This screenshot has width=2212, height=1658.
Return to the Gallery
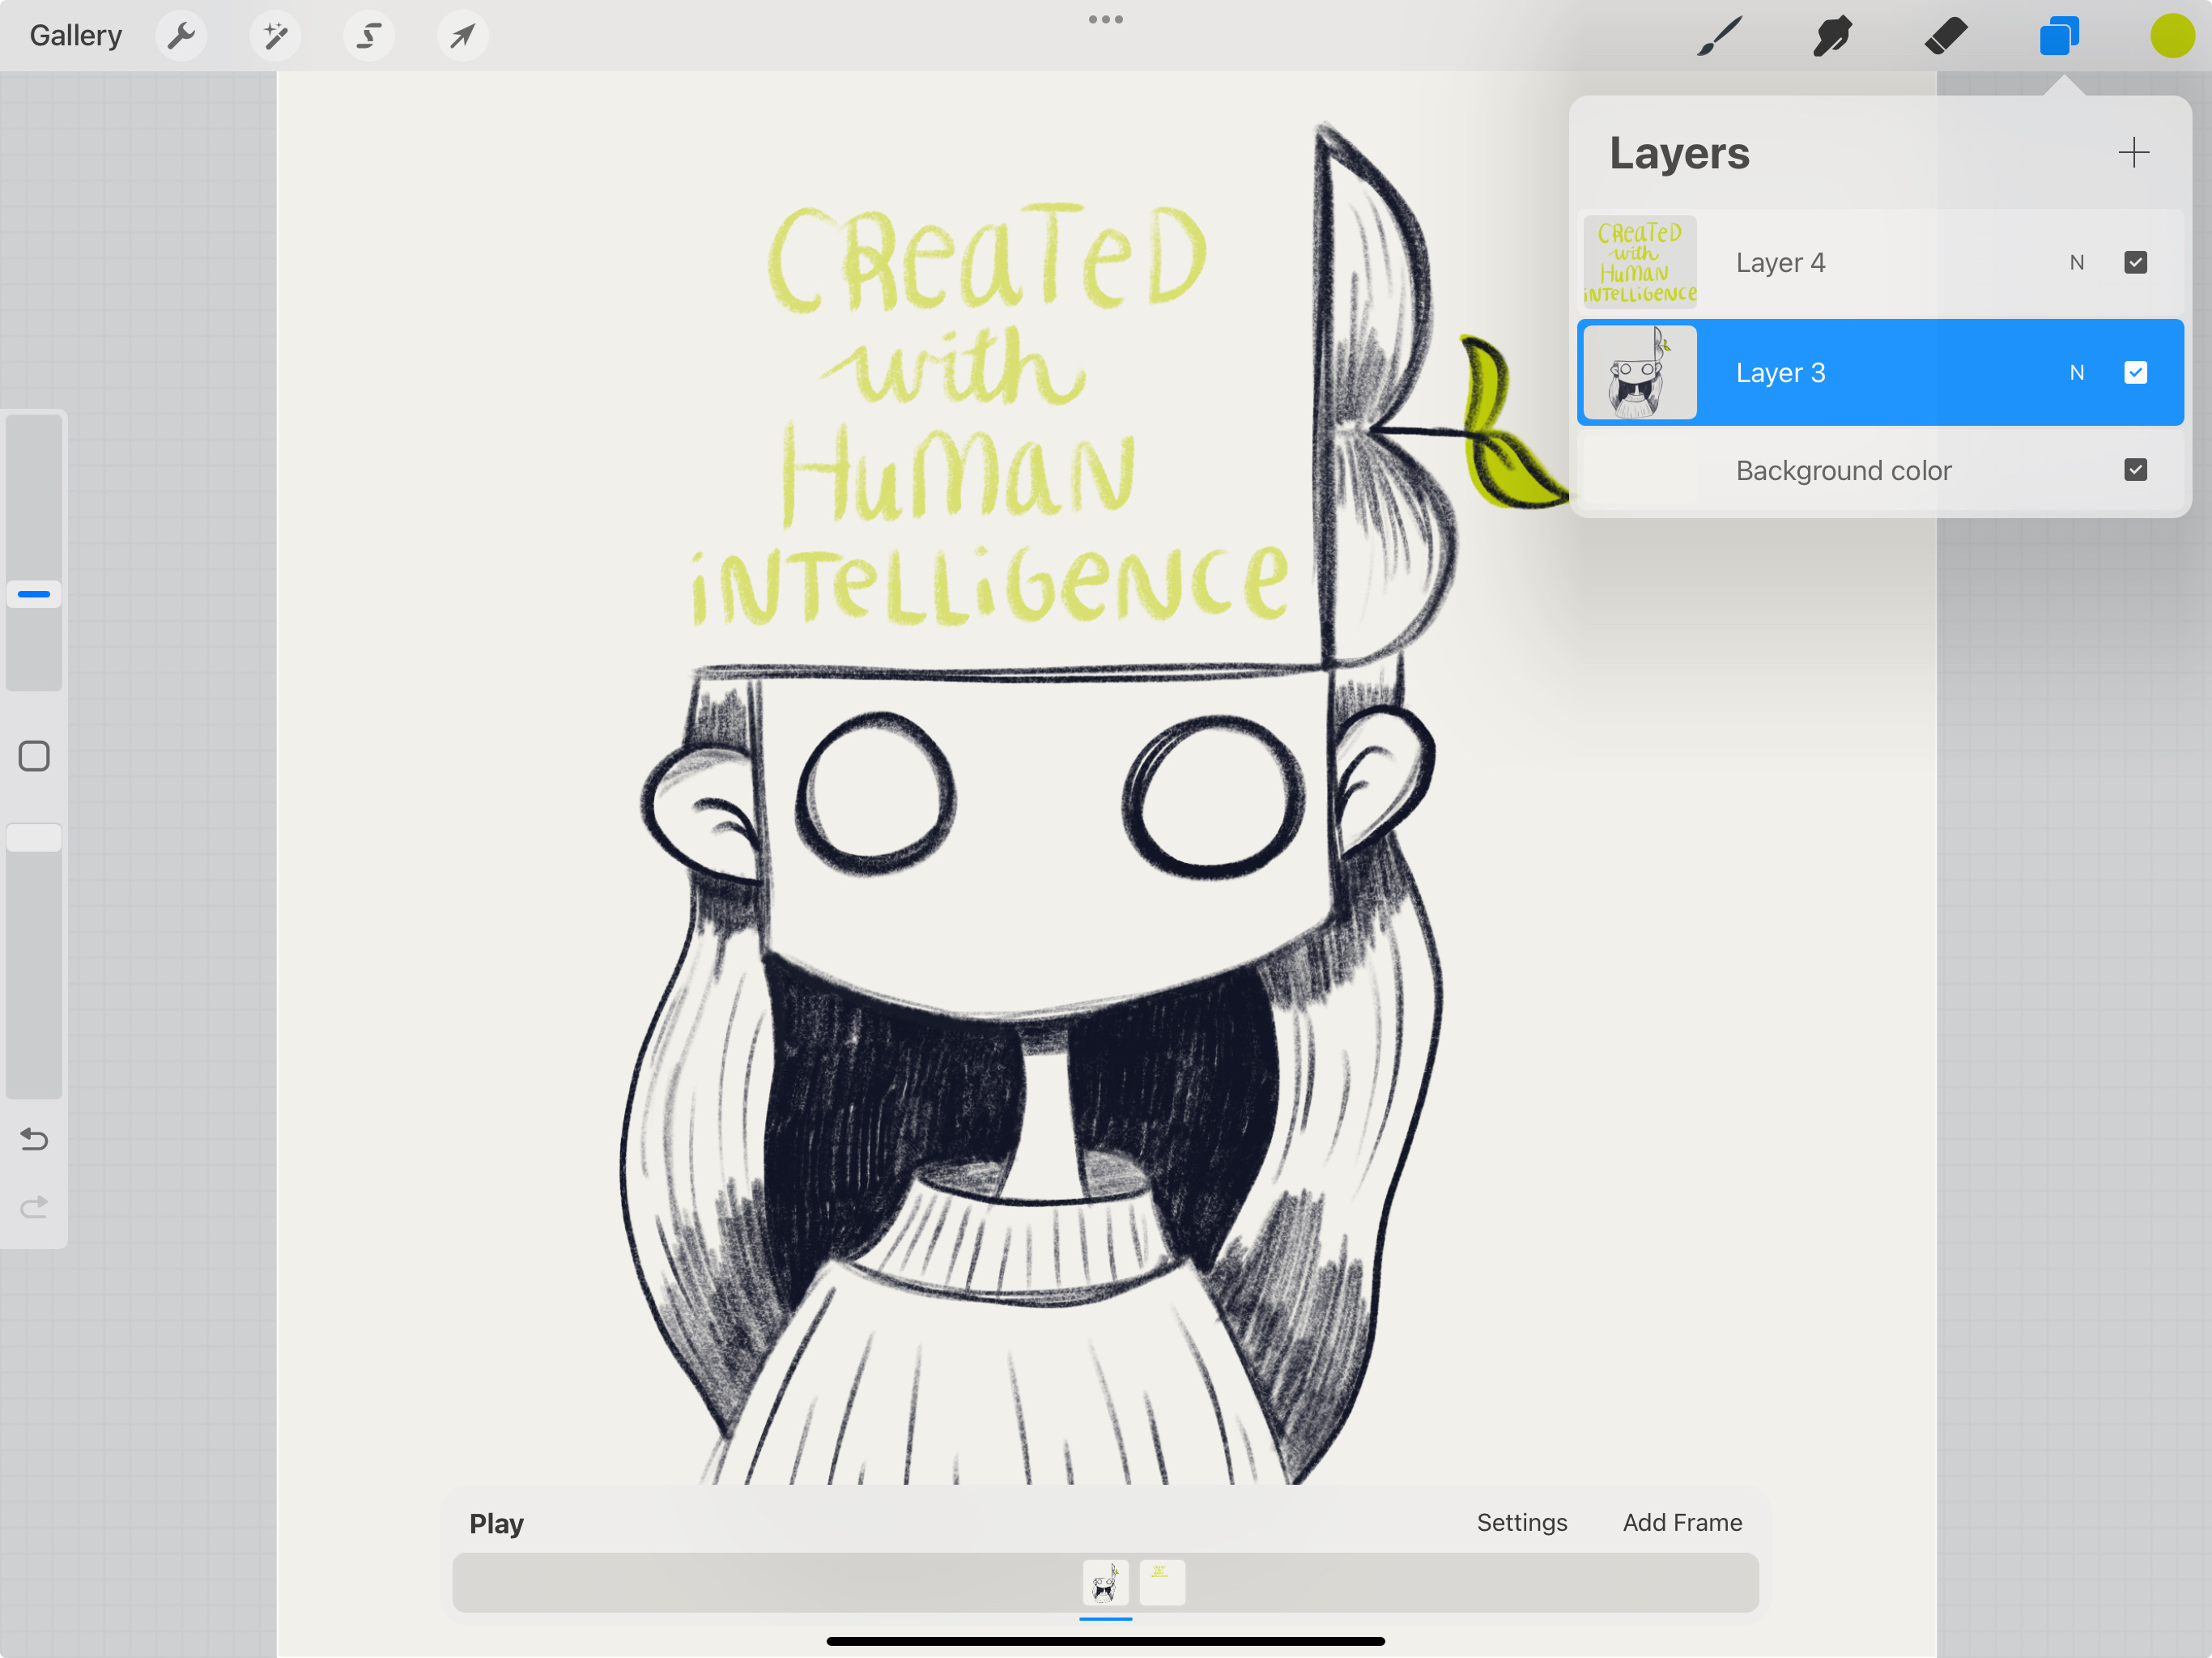tap(76, 36)
